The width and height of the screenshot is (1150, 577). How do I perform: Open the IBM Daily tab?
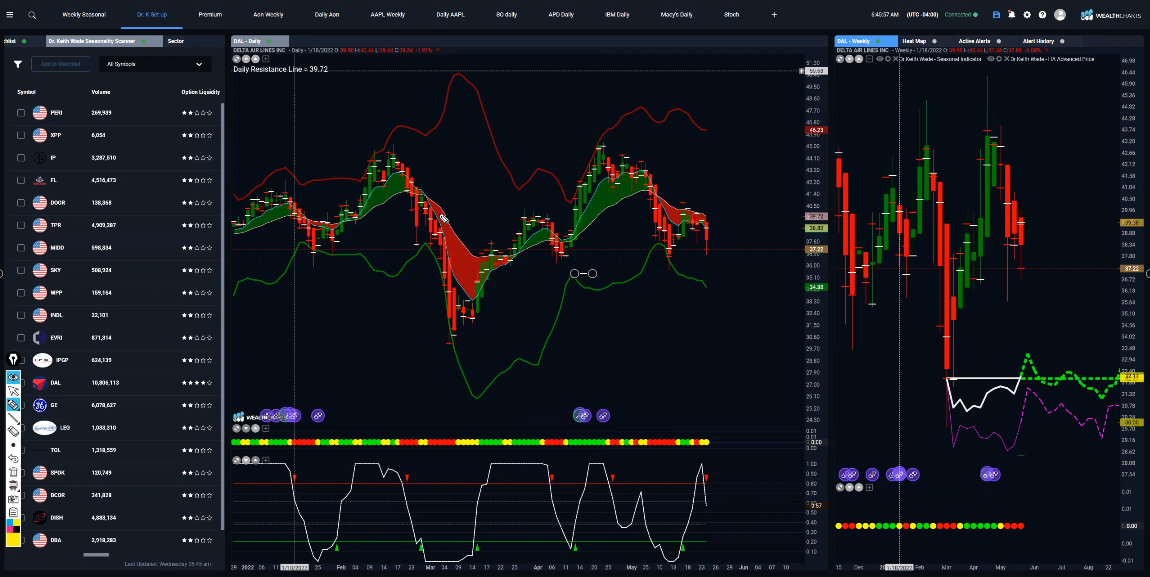[x=617, y=15]
